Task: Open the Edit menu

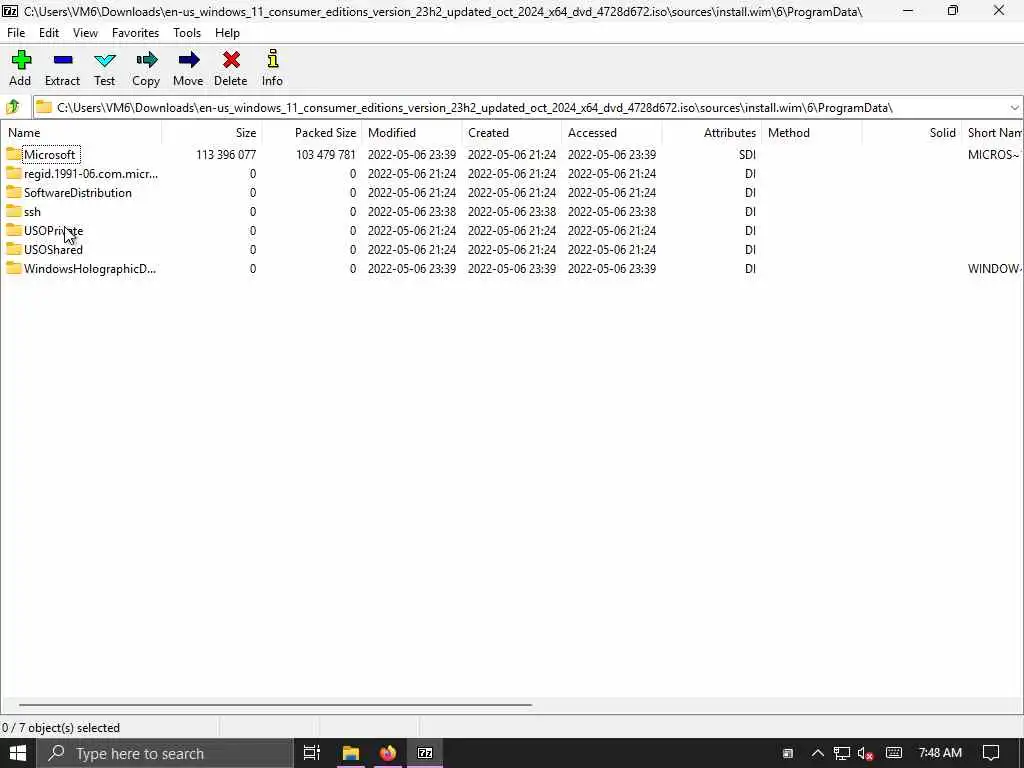Action: [x=49, y=33]
